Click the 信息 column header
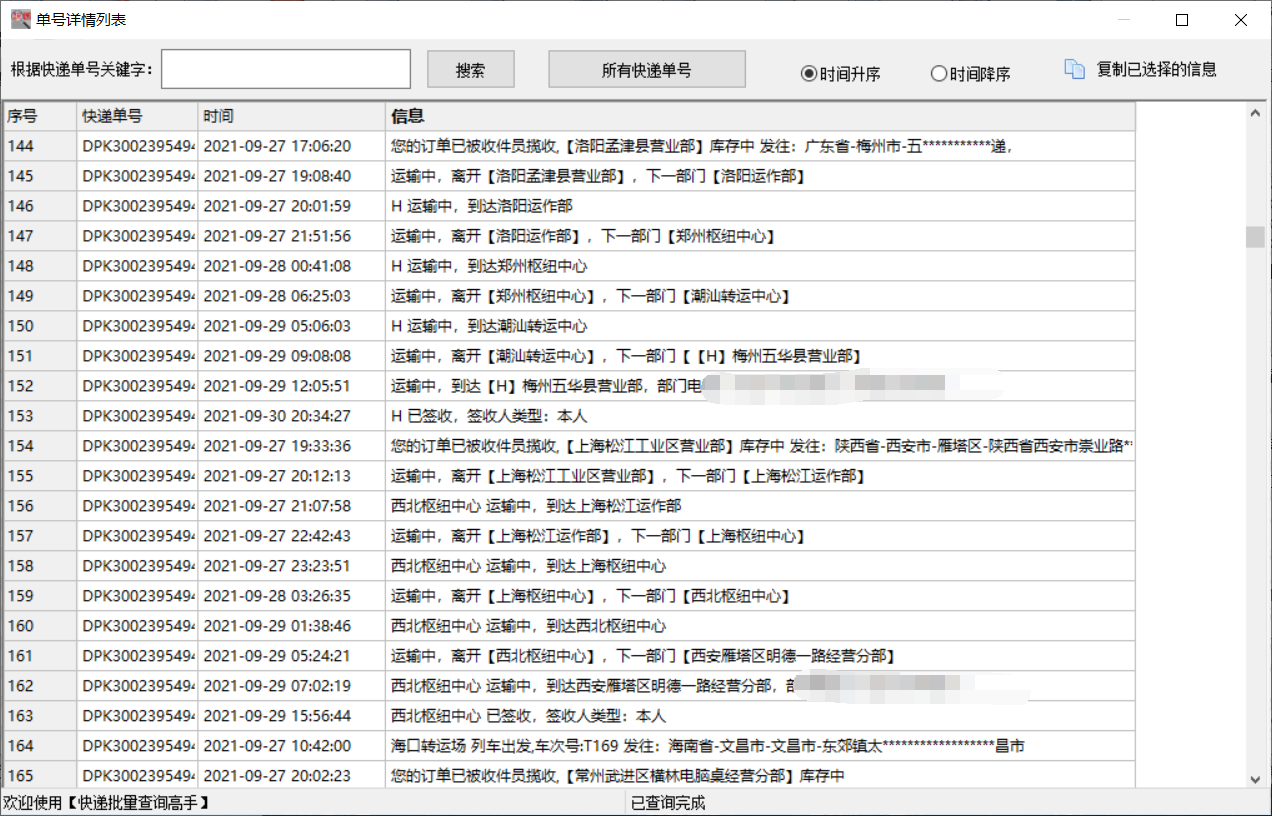This screenshot has height=816, width=1272. (761, 116)
